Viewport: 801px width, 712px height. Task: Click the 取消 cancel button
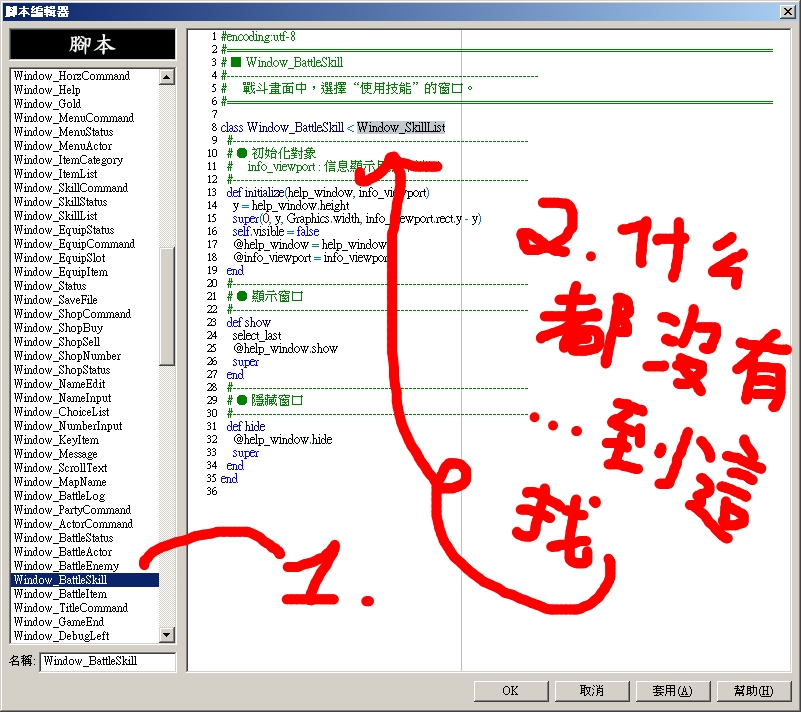(x=592, y=691)
